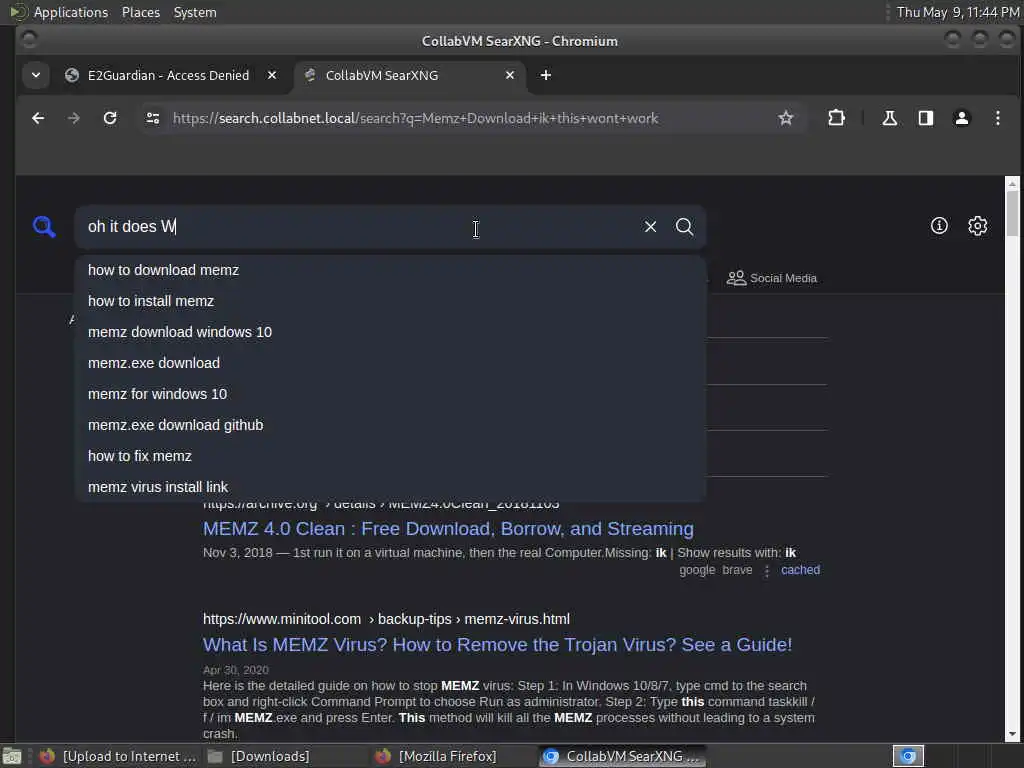
Task: Open Chromium three-dot menu
Action: tap(997, 118)
